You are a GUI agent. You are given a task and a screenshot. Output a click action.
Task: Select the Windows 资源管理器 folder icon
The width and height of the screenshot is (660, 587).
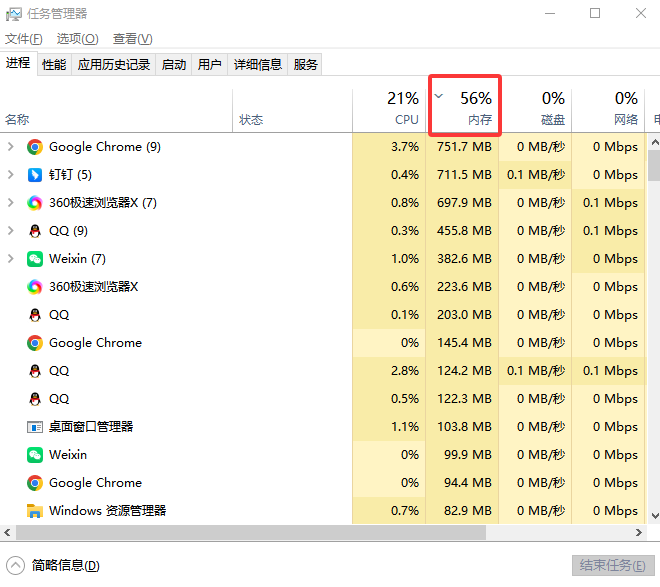click(35, 511)
